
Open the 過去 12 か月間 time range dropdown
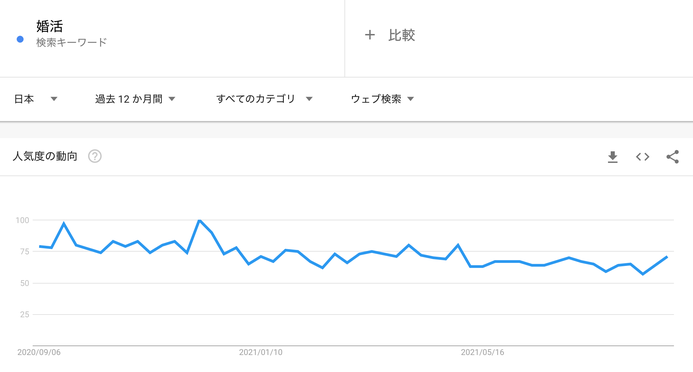point(135,99)
